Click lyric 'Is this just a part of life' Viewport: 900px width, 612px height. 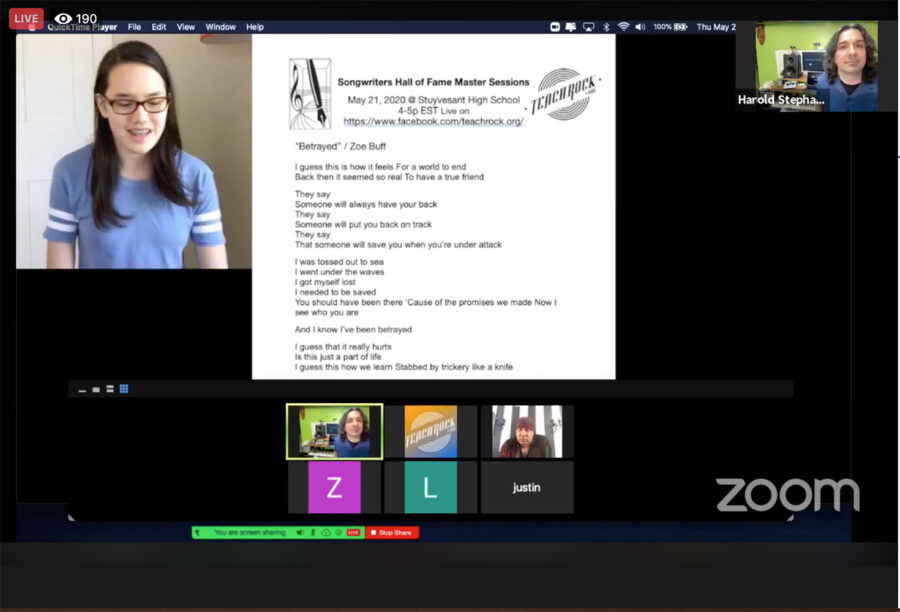pyautogui.click(x=338, y=357)
